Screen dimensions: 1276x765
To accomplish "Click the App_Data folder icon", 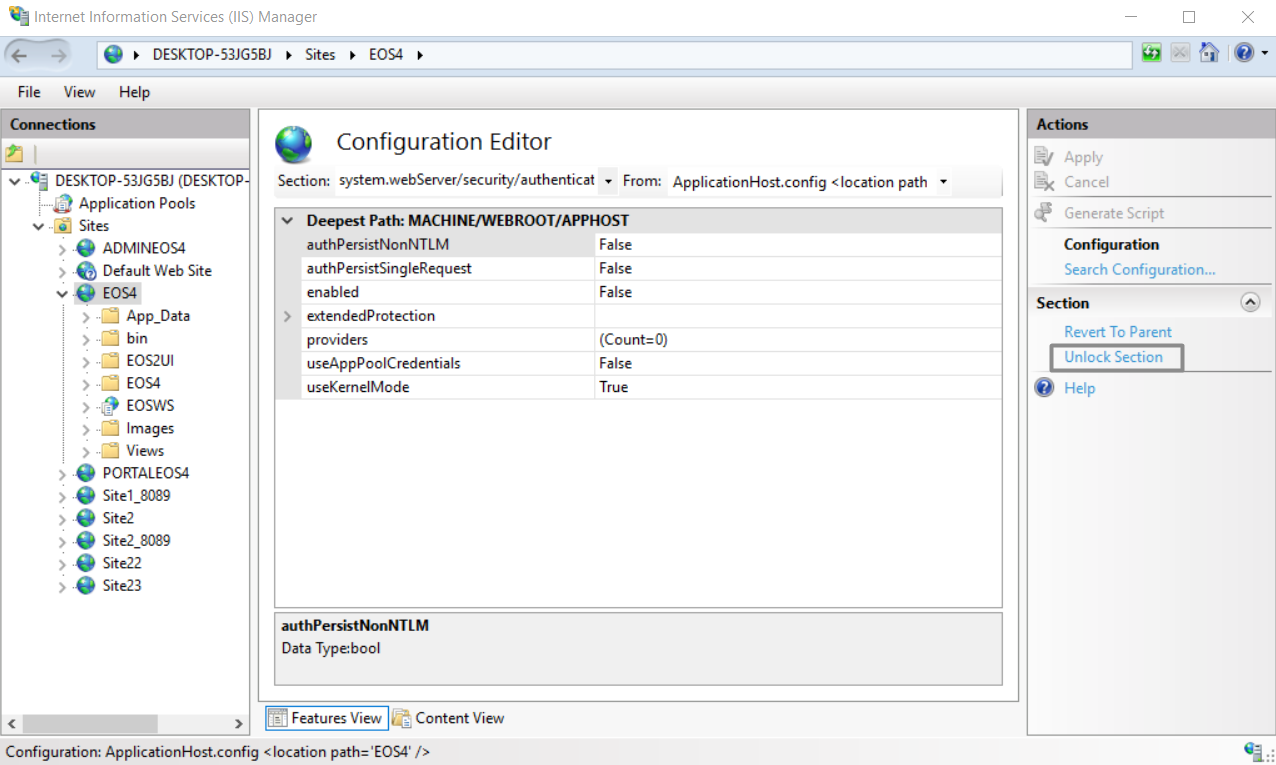I will pos(110,316).
